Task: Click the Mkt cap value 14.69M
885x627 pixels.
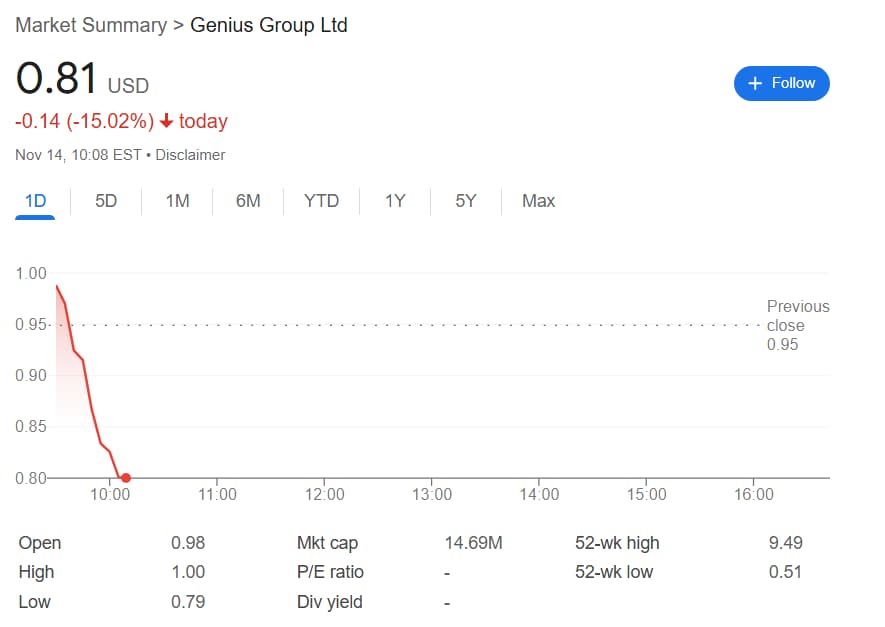Action: [x=473, y=543]
